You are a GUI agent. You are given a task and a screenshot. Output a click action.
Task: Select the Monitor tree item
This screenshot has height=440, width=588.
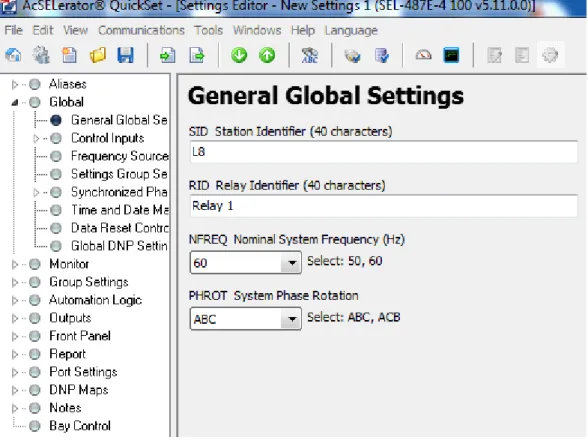click(x=69, y=264)
